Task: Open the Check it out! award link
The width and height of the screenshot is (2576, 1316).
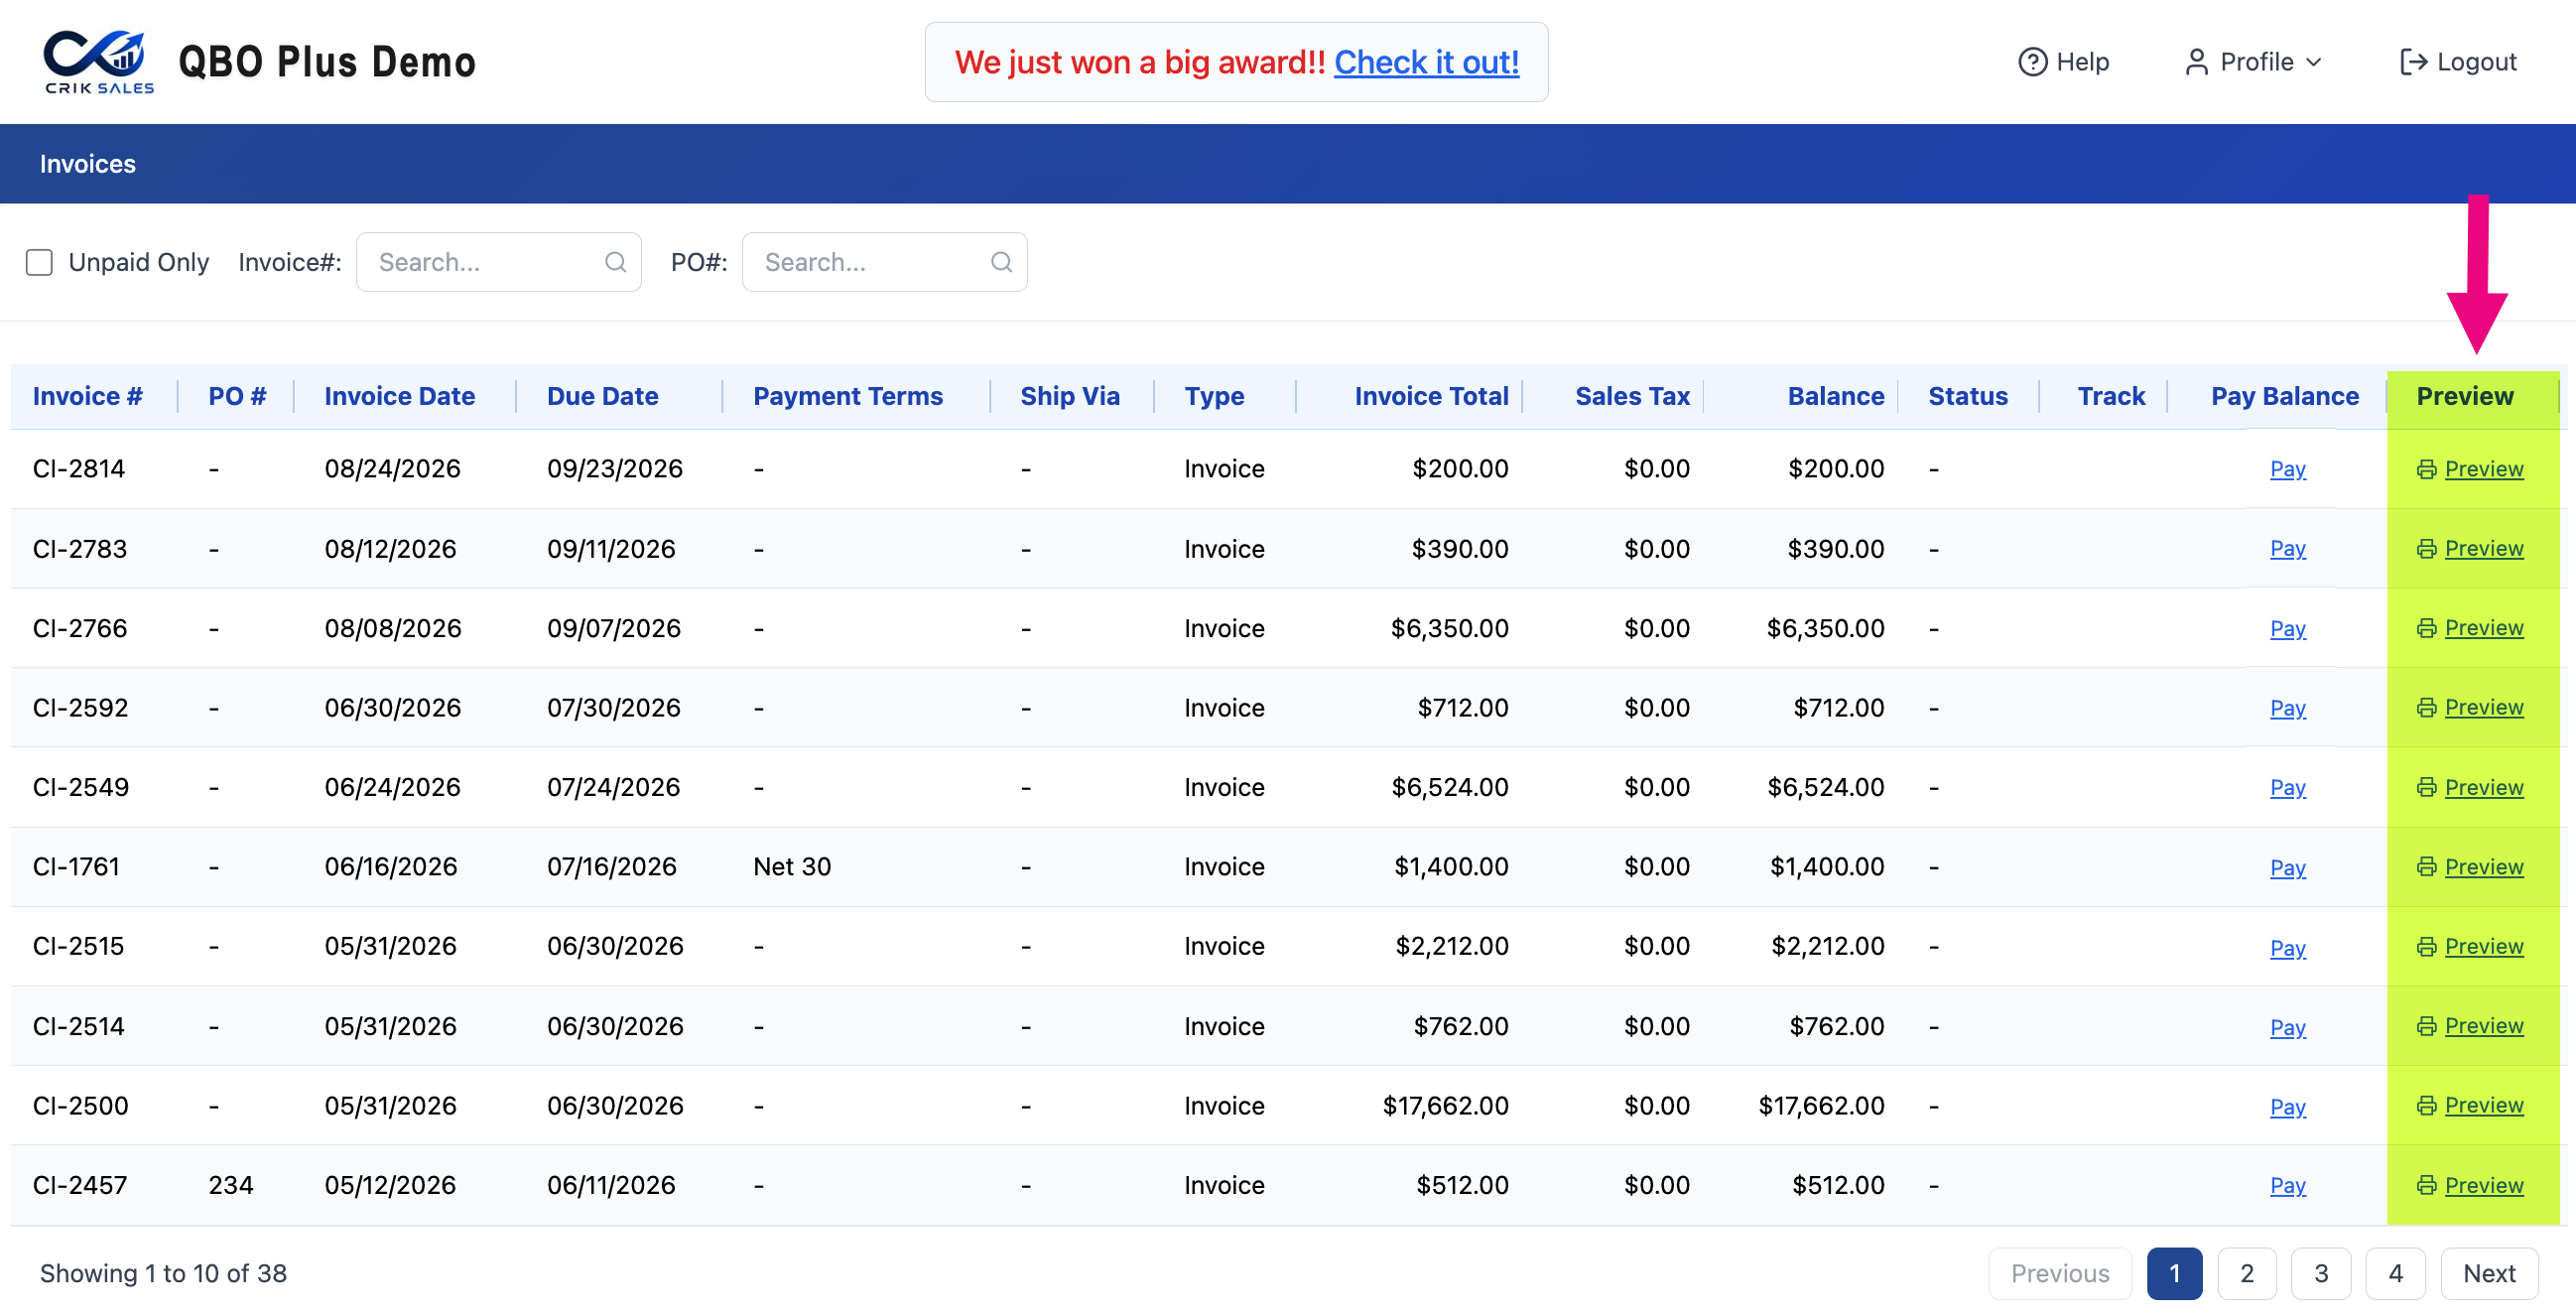Action: click(x=1426, y=62)
